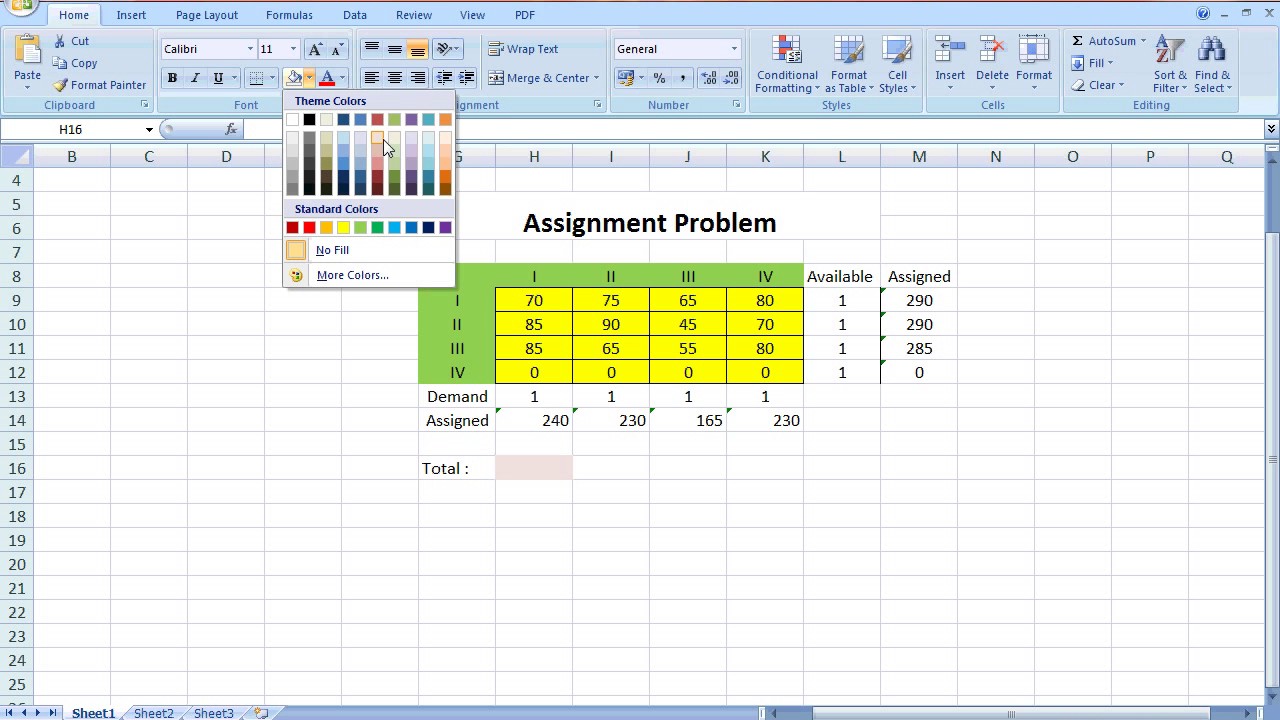Open Find & Select binoculars menu

1212,65
